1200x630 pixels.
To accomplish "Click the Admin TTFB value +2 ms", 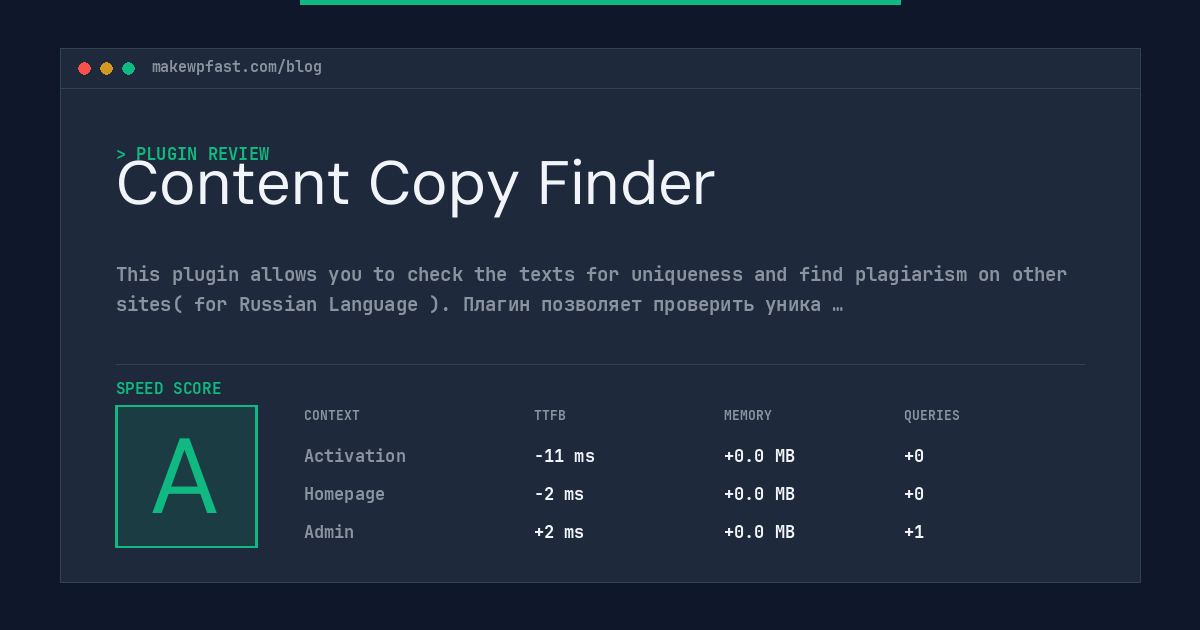I will point(559,532).
